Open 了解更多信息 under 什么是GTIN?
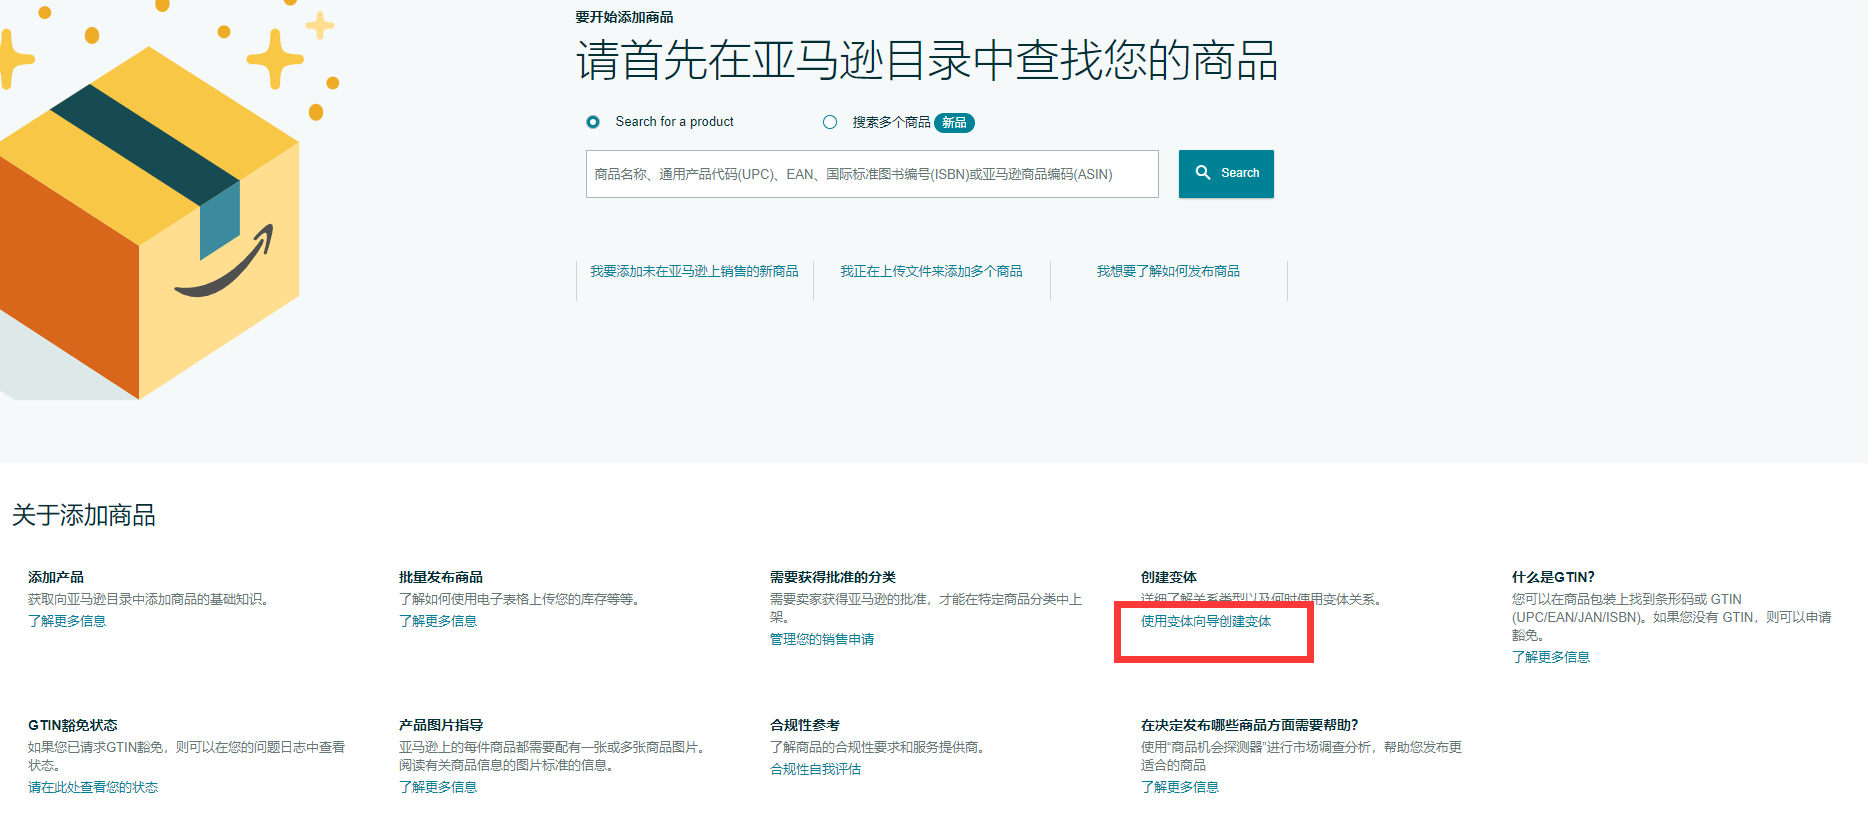 click(1551, 657)
